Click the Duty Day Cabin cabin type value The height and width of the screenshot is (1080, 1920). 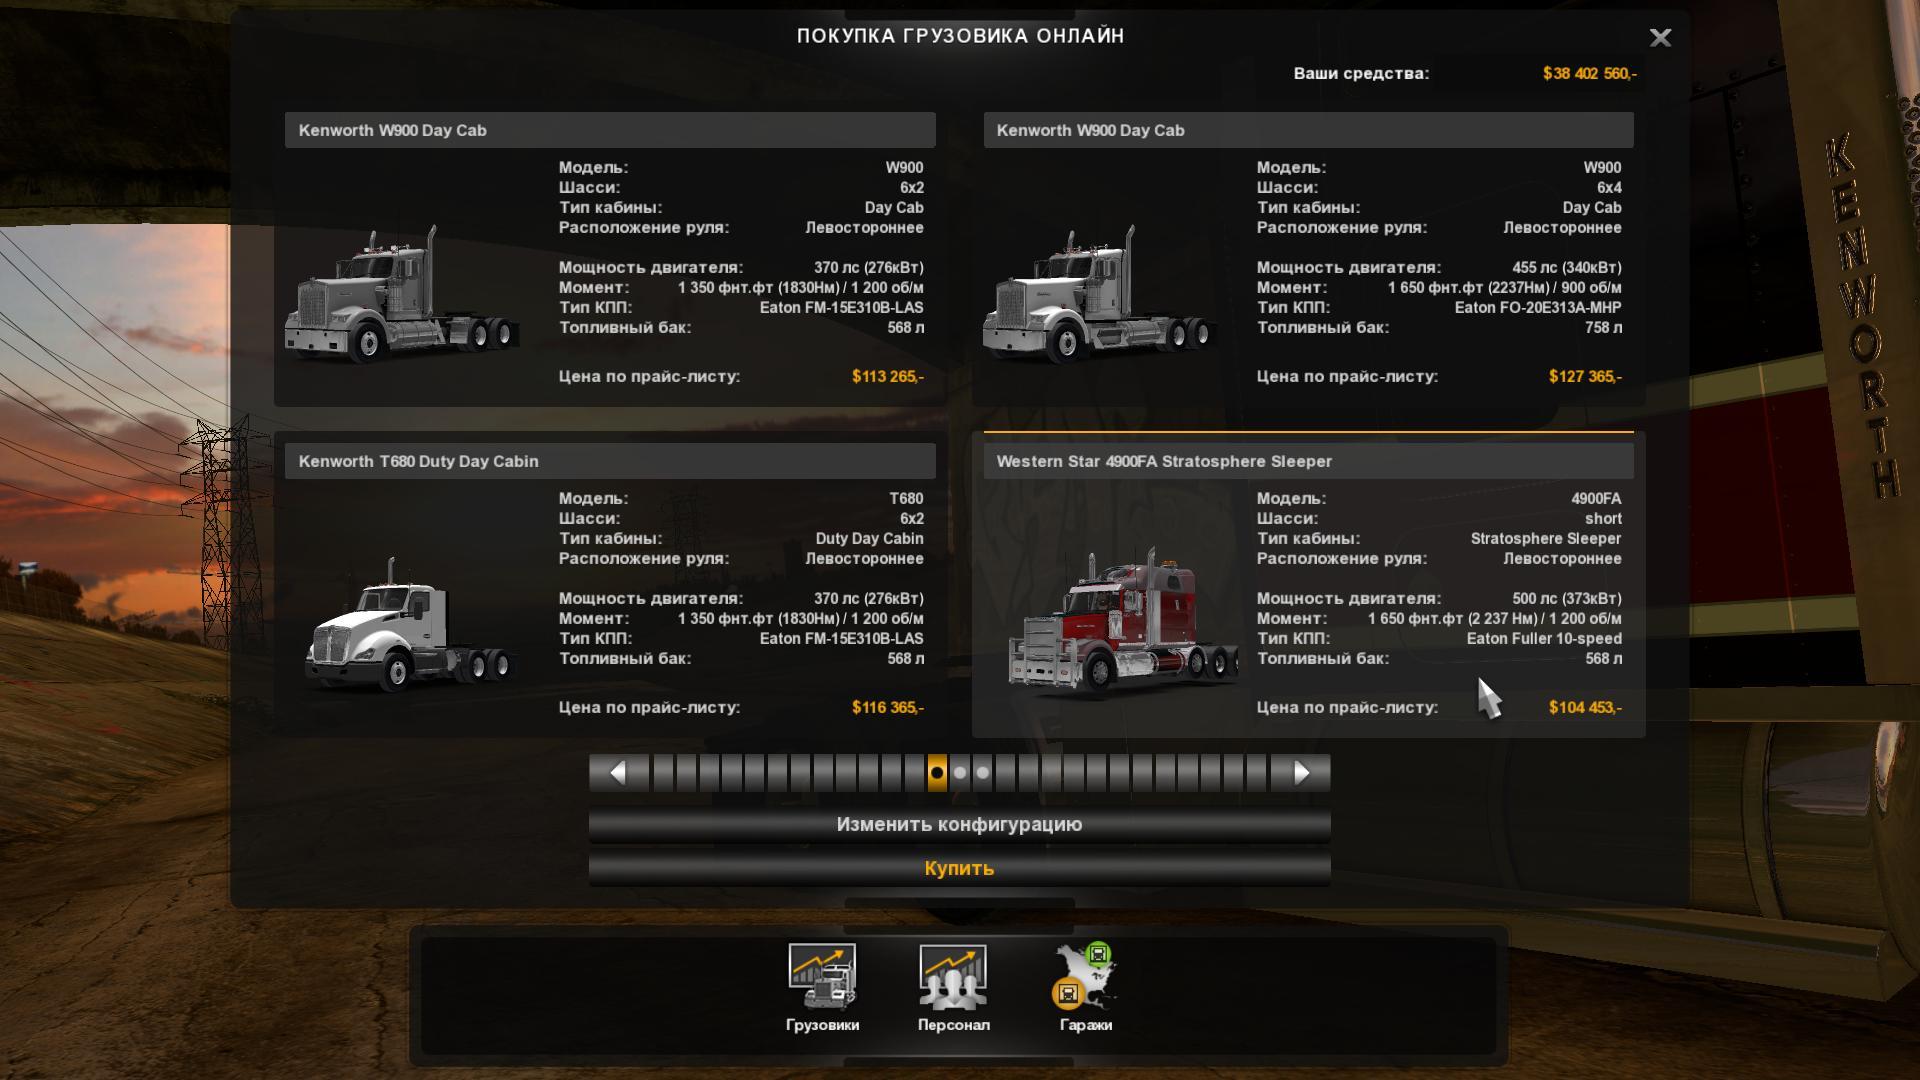pyautogui.click(x=869, y=539)
